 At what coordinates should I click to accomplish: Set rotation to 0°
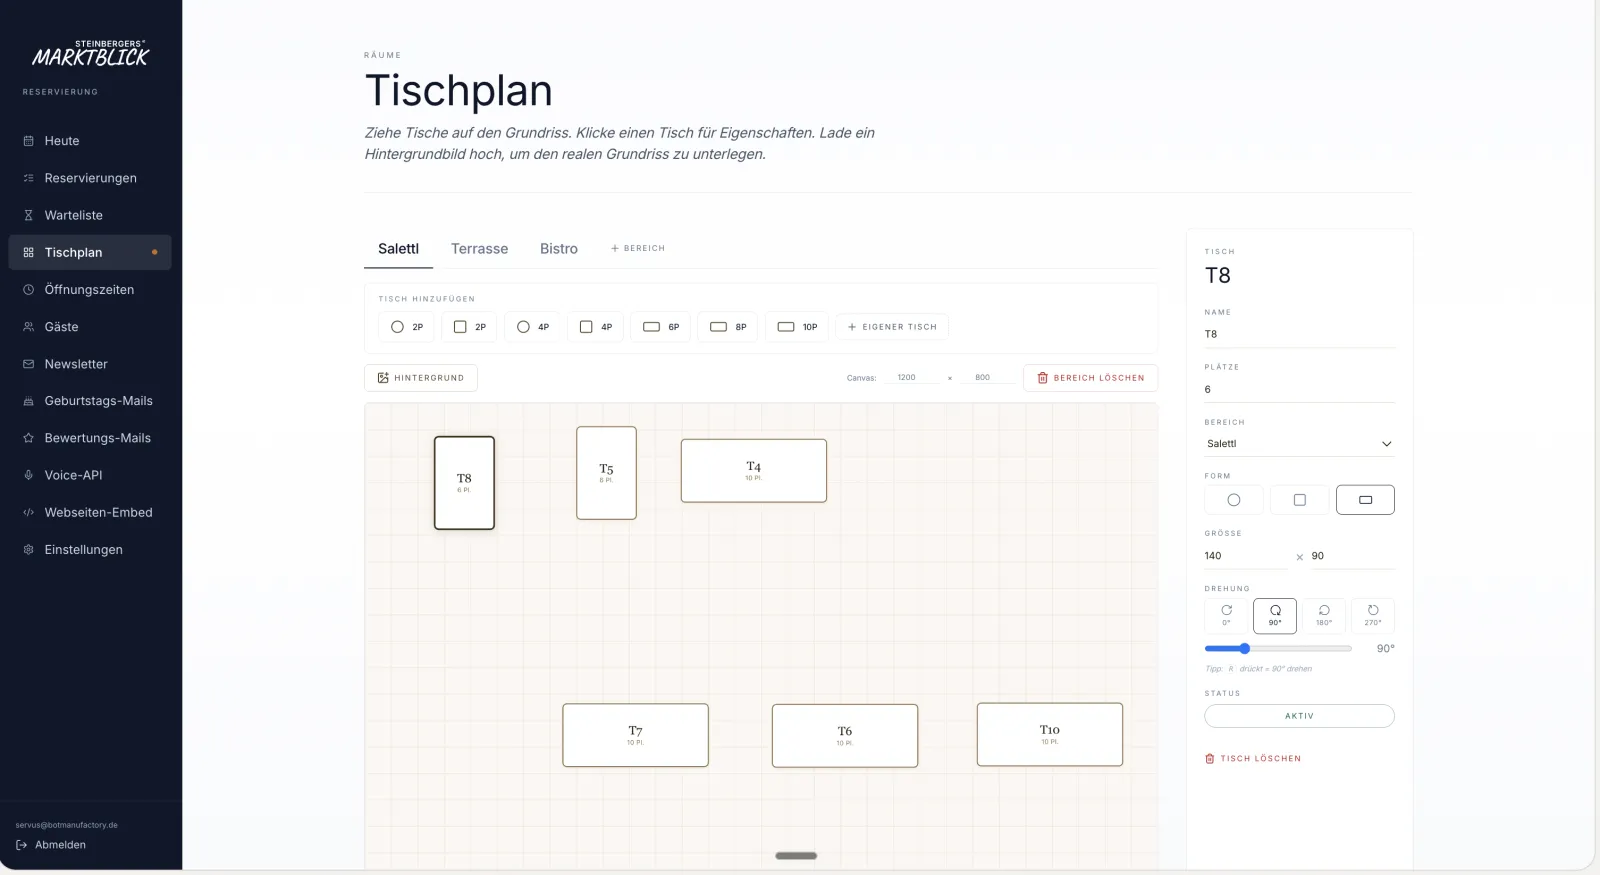coord(1226,616)
